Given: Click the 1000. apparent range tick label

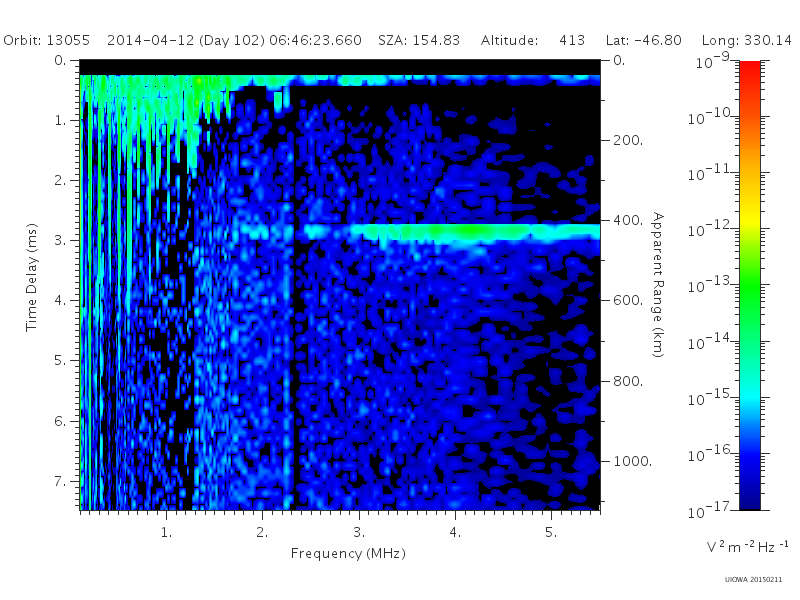Looking at the screenshot, I should (x=632, y=461).
